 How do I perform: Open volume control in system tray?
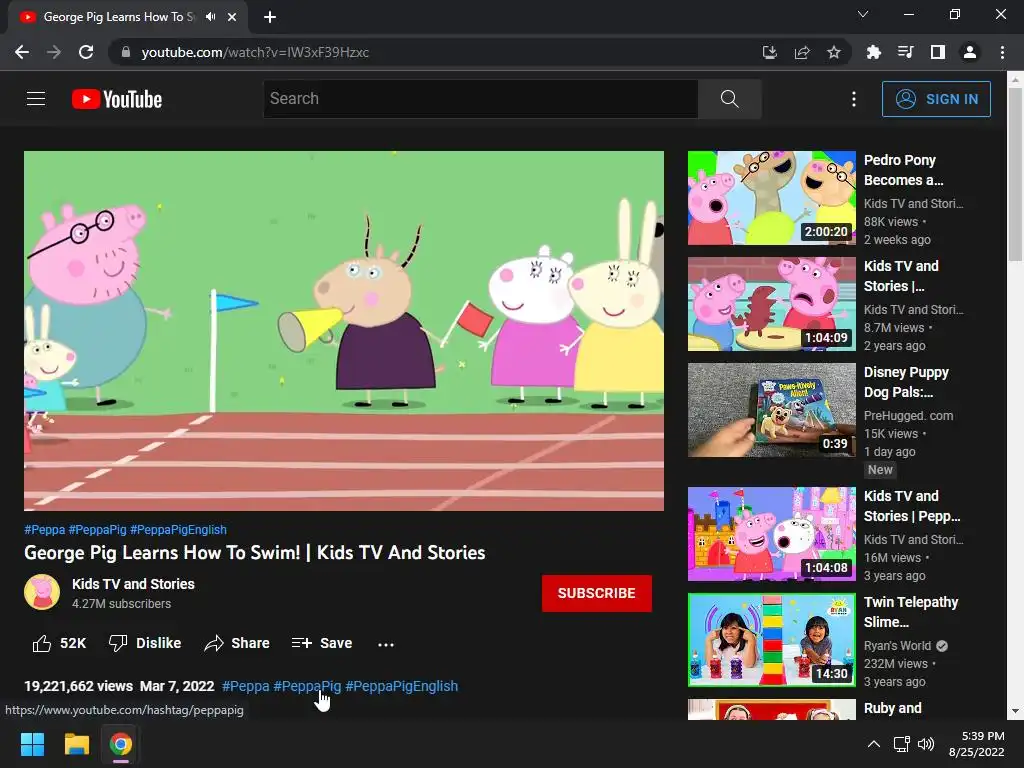[925, 744]
